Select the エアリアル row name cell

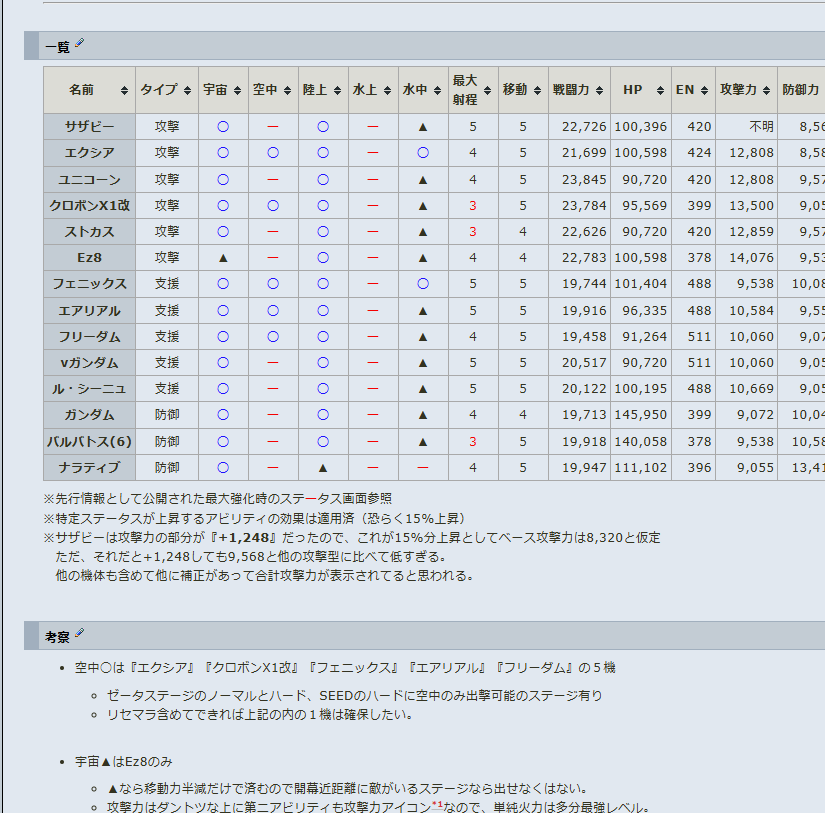[x=89, y=310]
